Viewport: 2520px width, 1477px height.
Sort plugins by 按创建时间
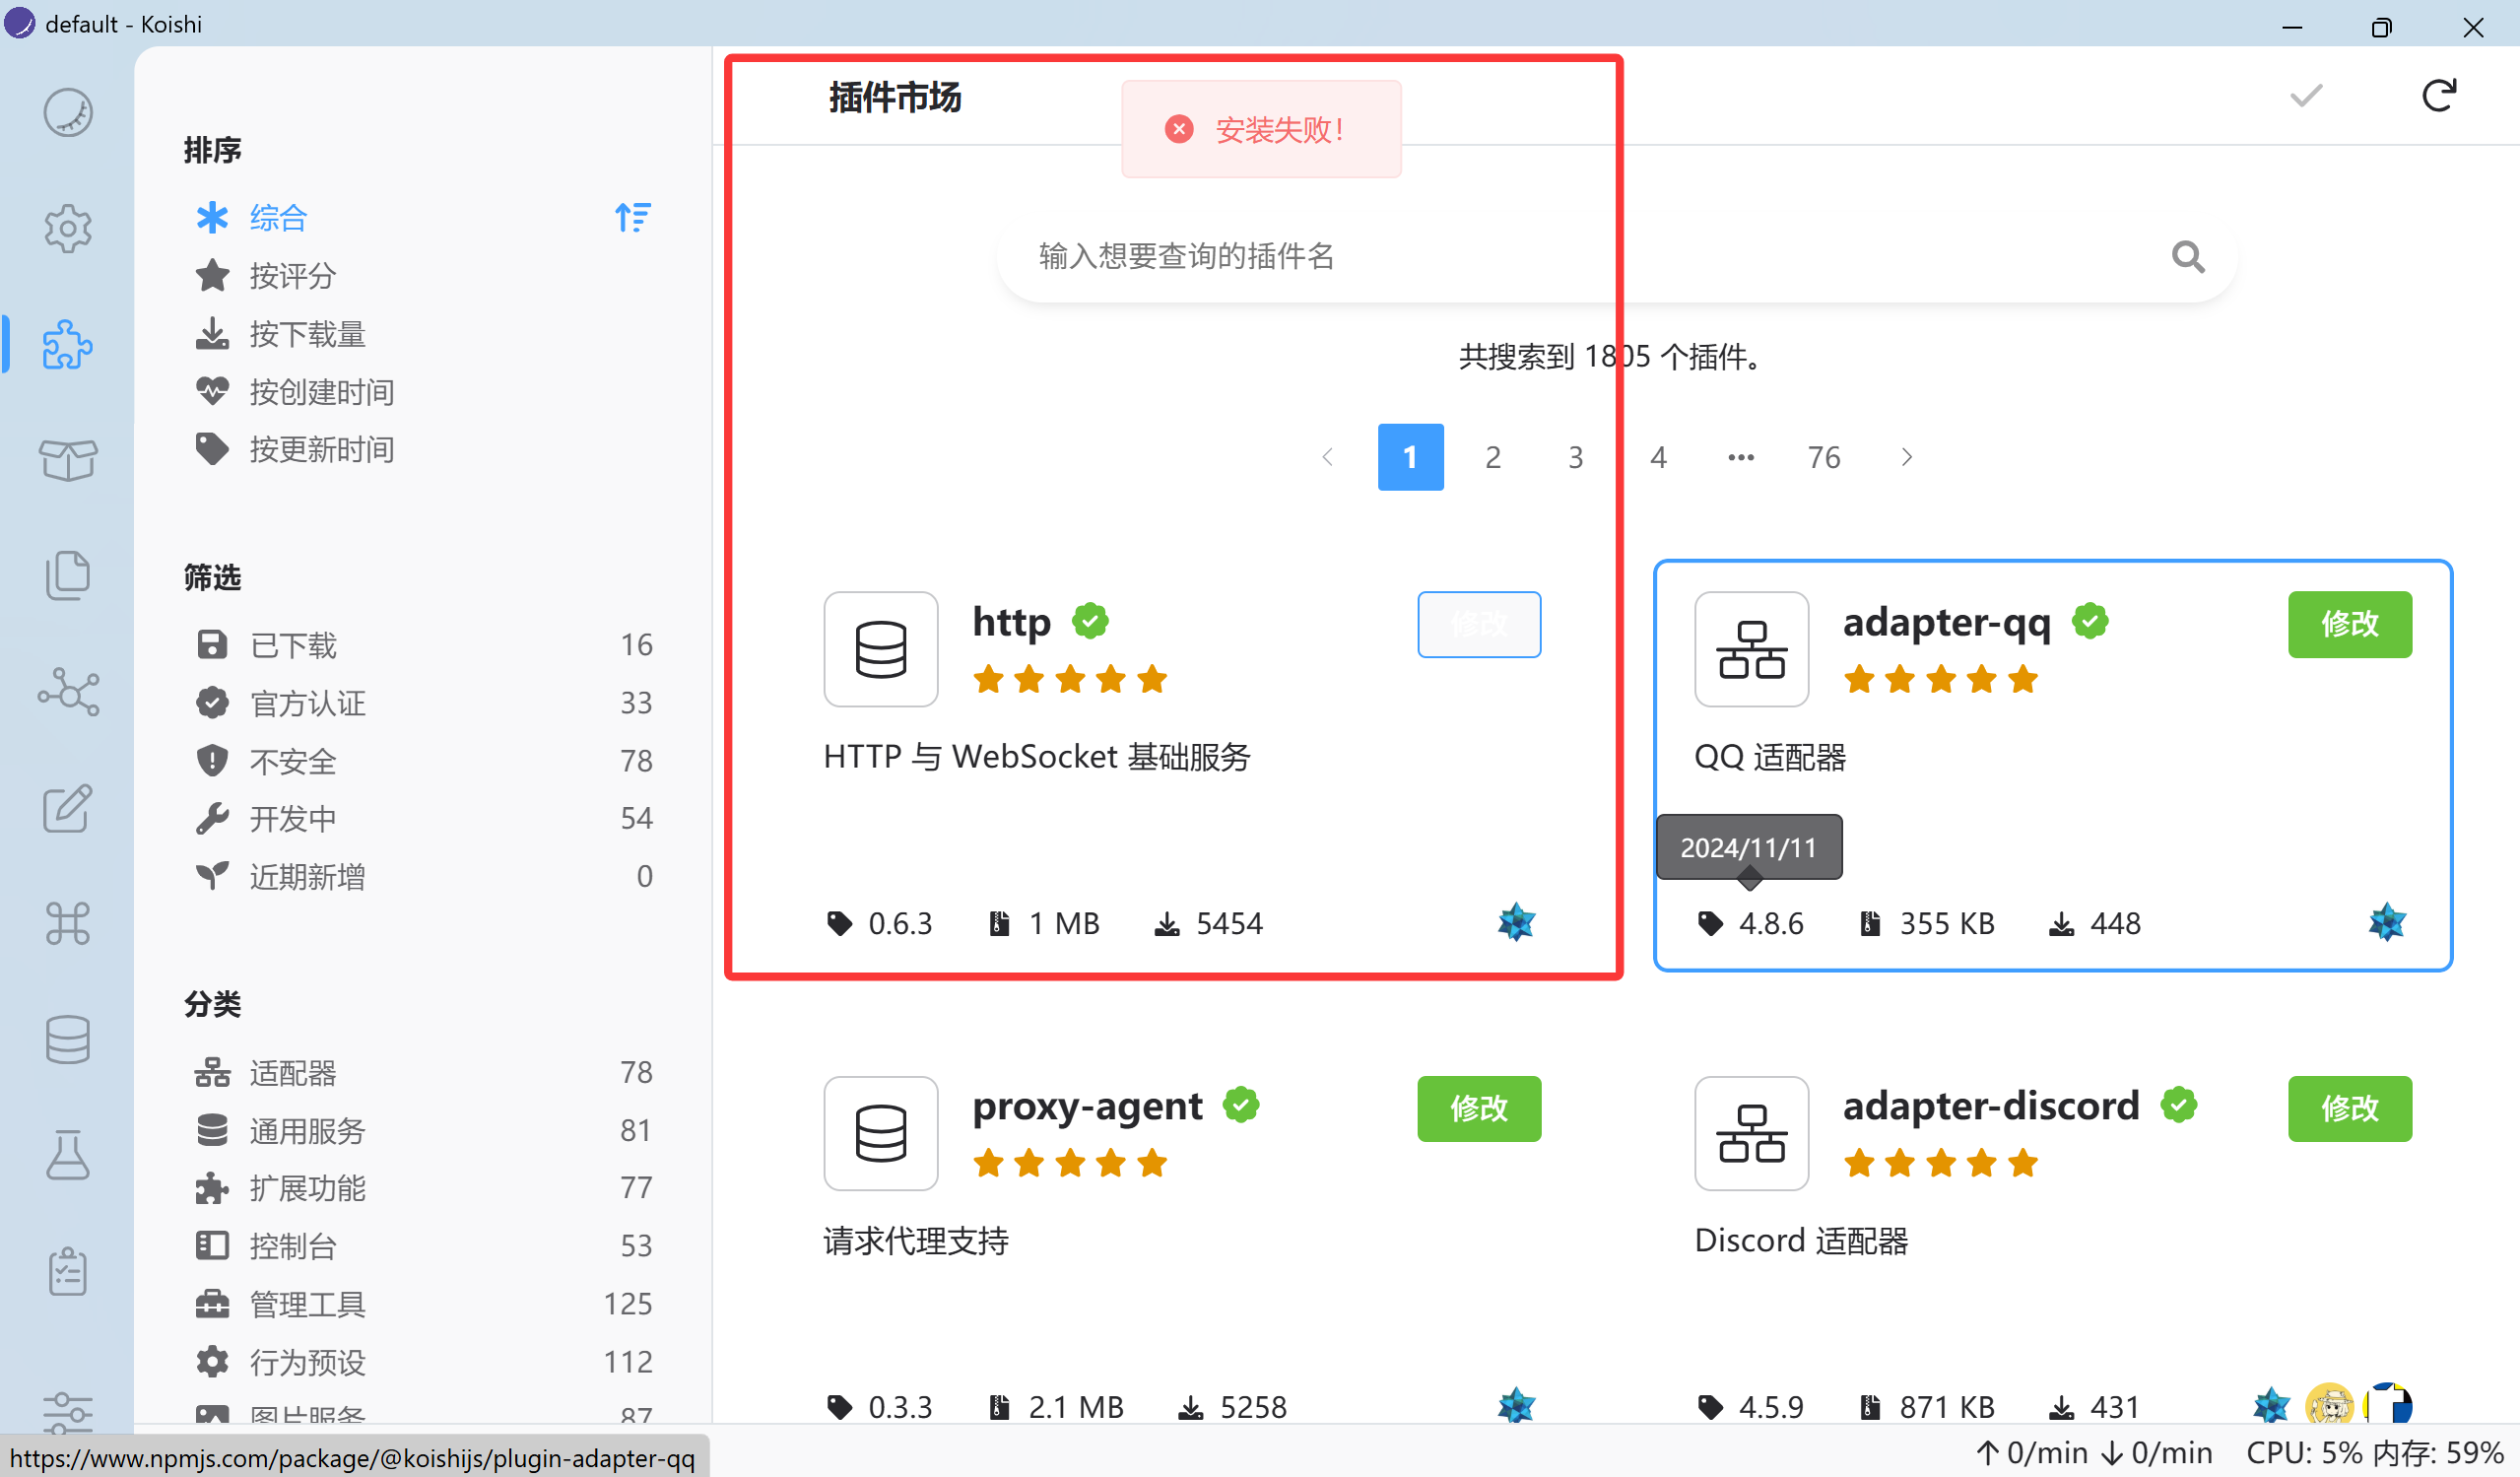[x=423, y=391]
